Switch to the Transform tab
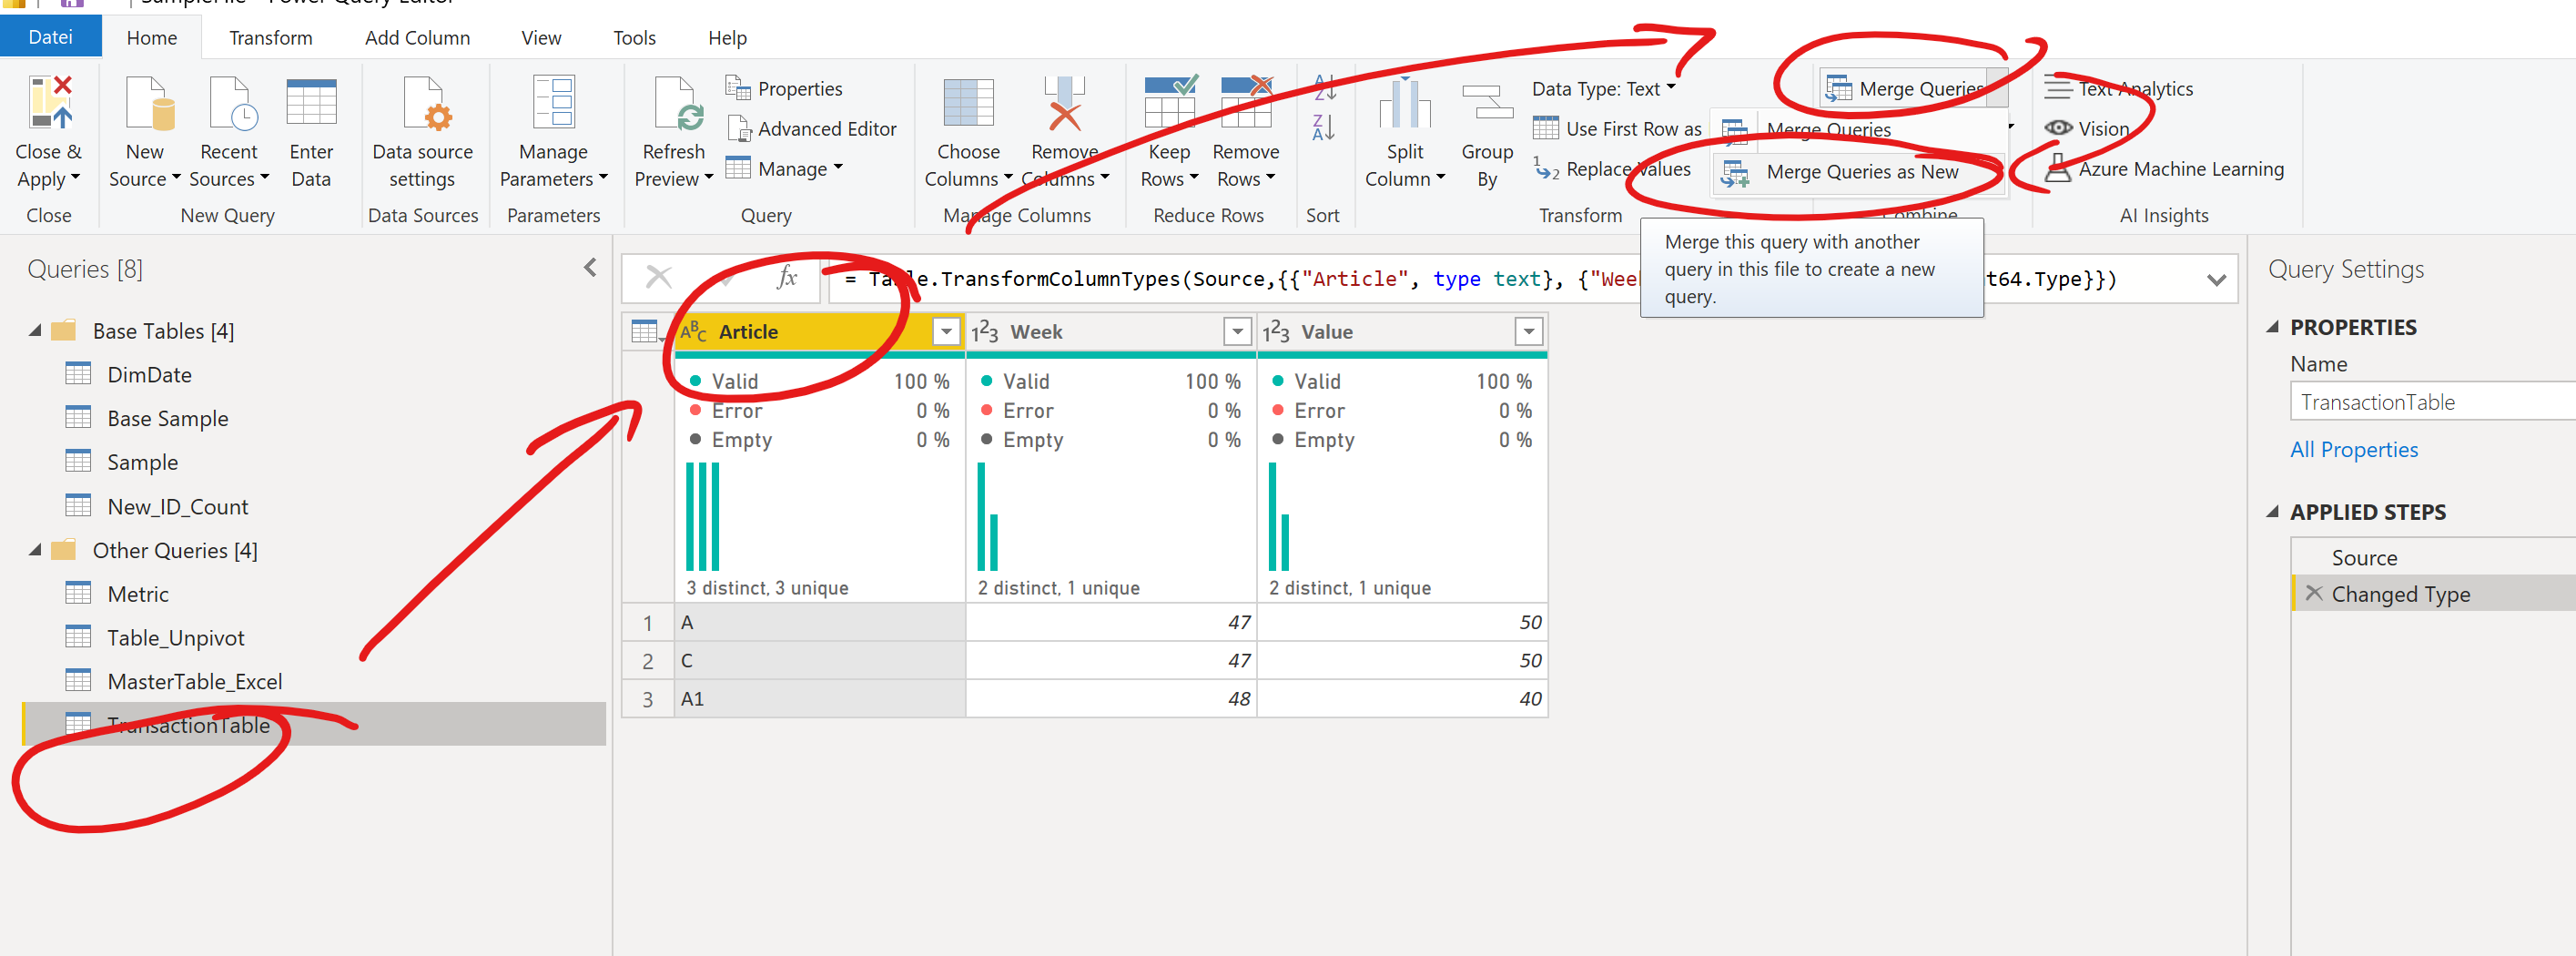 pos(270,38)
